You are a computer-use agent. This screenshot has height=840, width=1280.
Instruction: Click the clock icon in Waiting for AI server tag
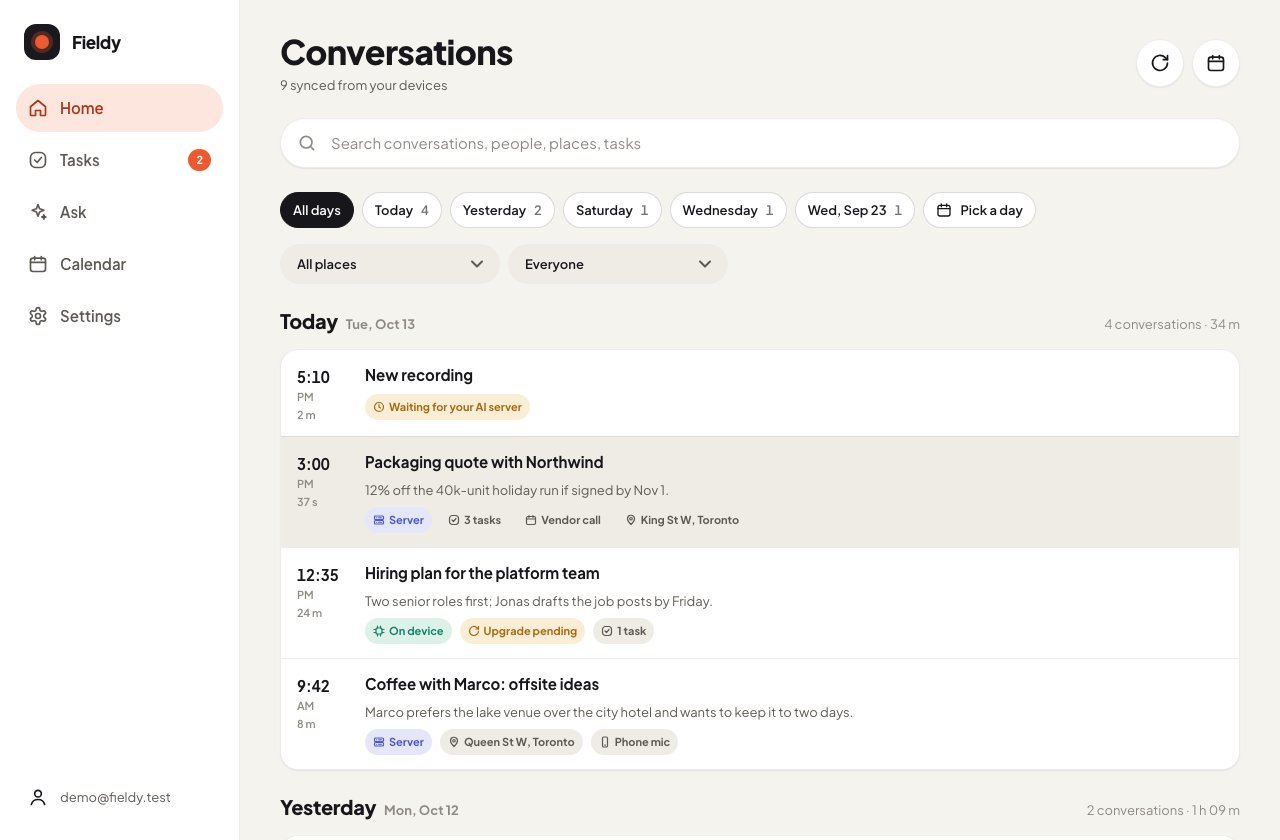[379, 407]
